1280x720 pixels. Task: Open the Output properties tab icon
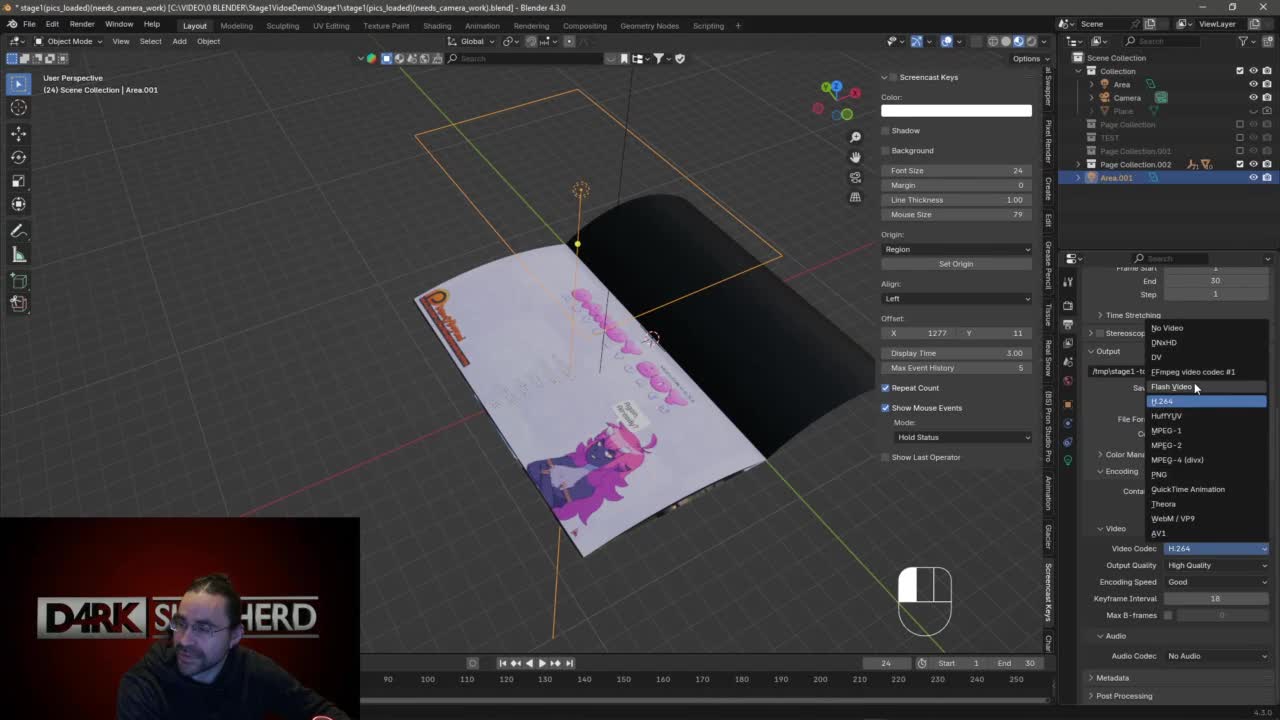[x=1068, y=325]
